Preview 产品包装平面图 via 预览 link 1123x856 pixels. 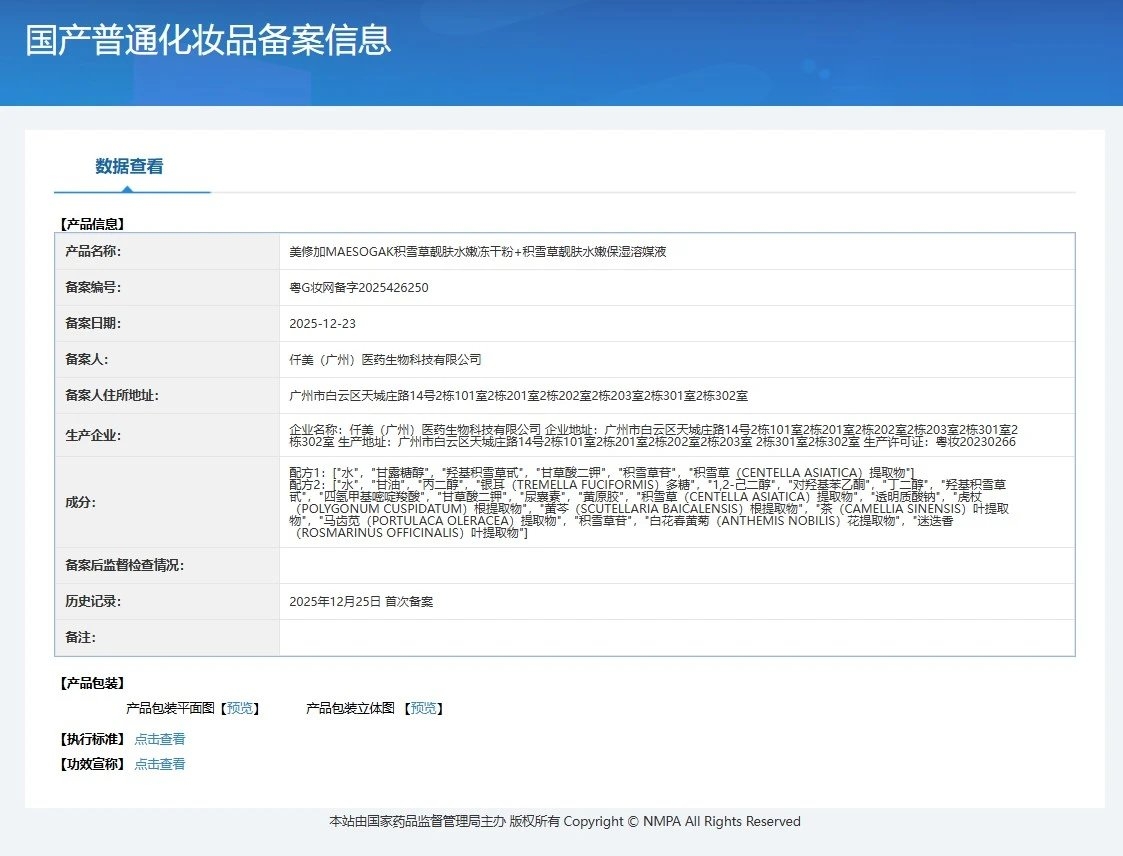click(239, 708)
